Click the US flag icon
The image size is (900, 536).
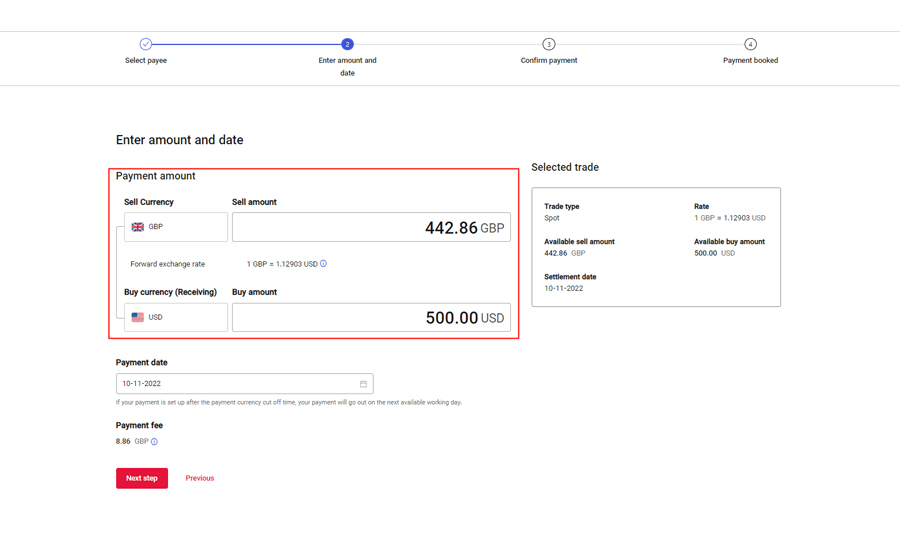[x=138, y=317]
